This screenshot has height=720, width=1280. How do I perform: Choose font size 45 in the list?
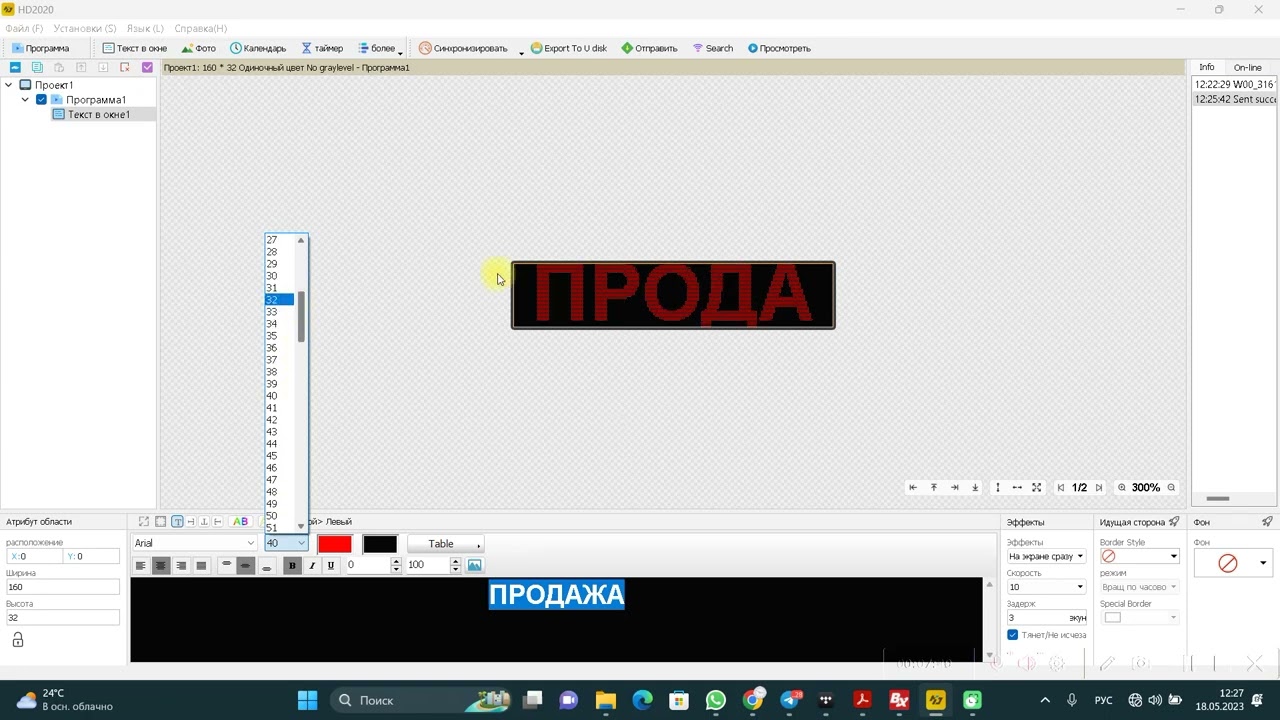pyautogui.click(x=279, y=456)
